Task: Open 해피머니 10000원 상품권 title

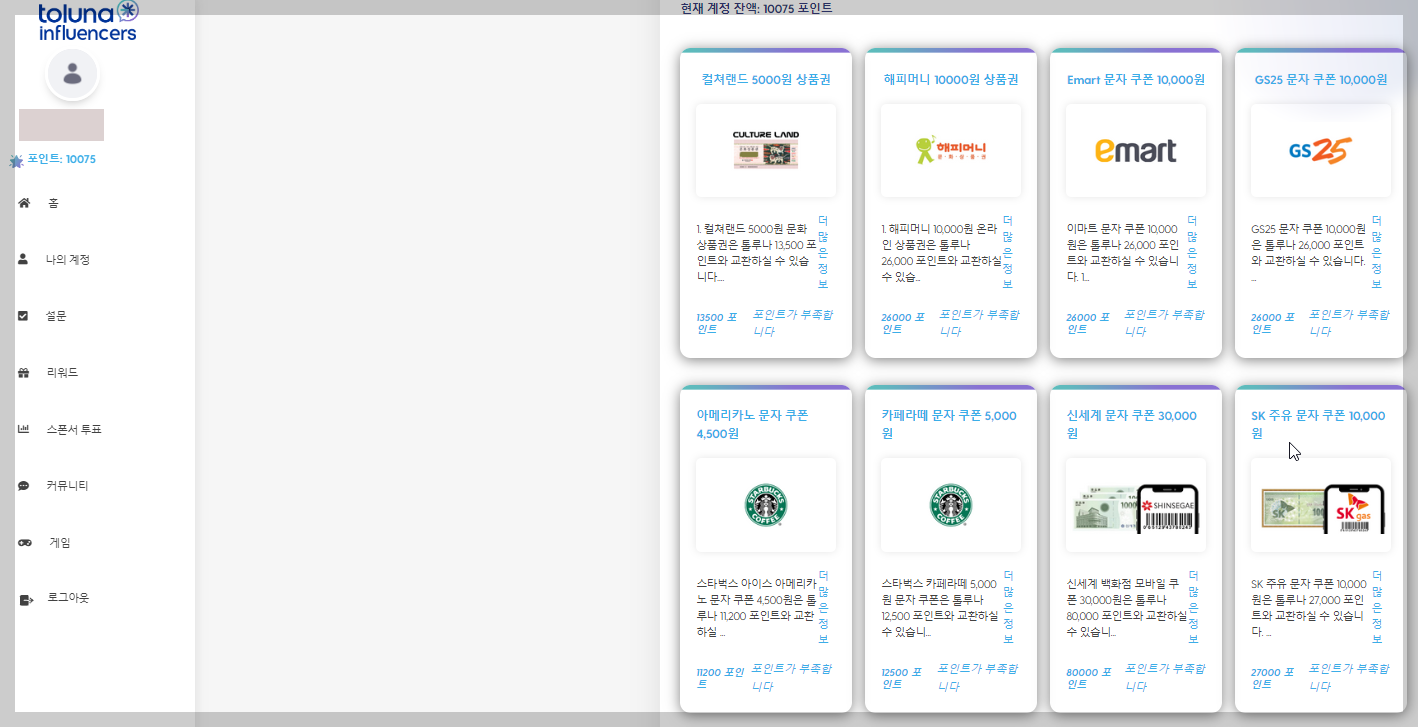Action: click(x=951, y=80)
